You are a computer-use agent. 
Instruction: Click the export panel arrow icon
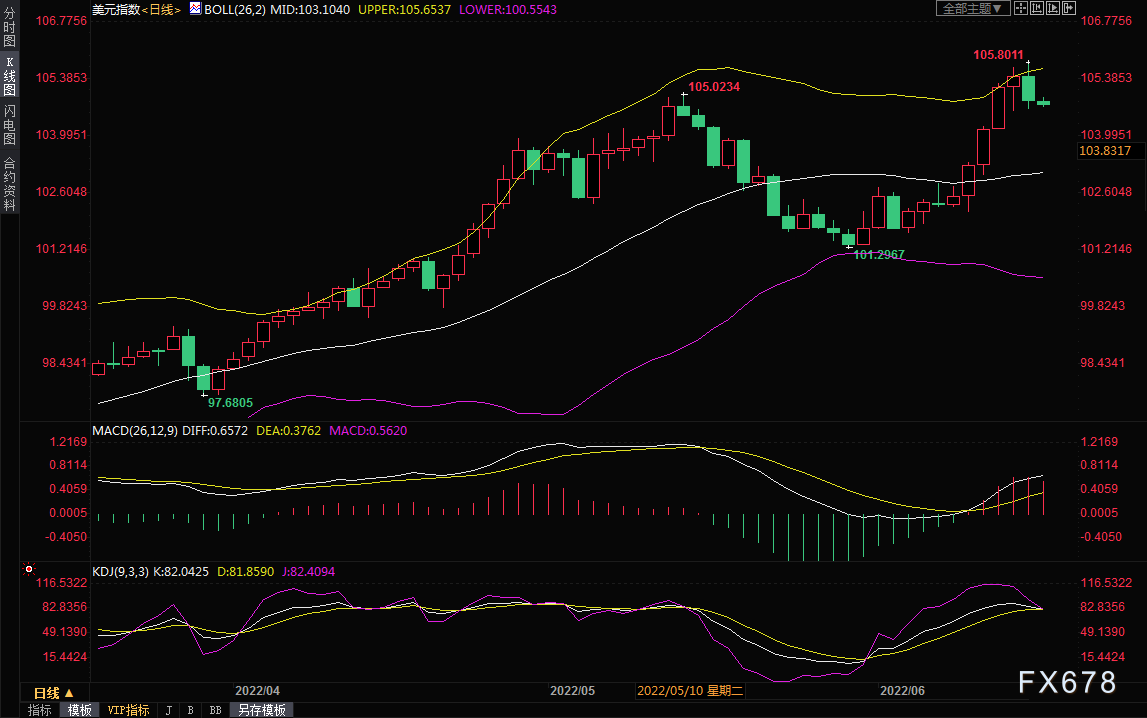[1069, 8]
